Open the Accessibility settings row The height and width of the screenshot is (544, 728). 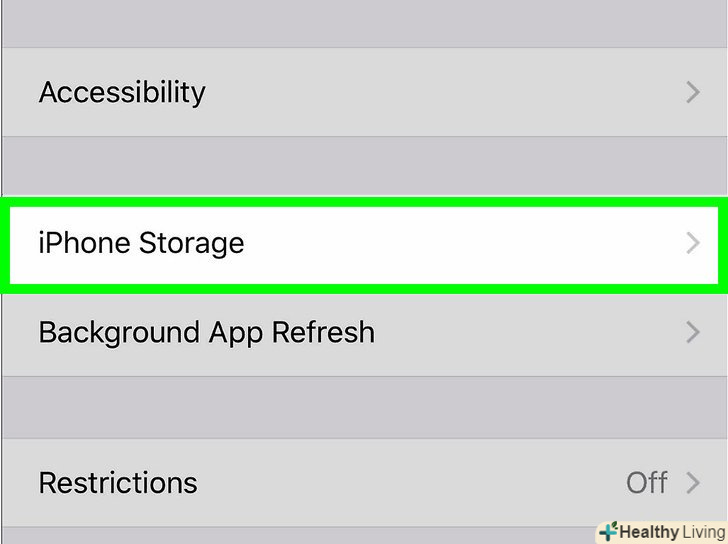click(x=122, y=92)
